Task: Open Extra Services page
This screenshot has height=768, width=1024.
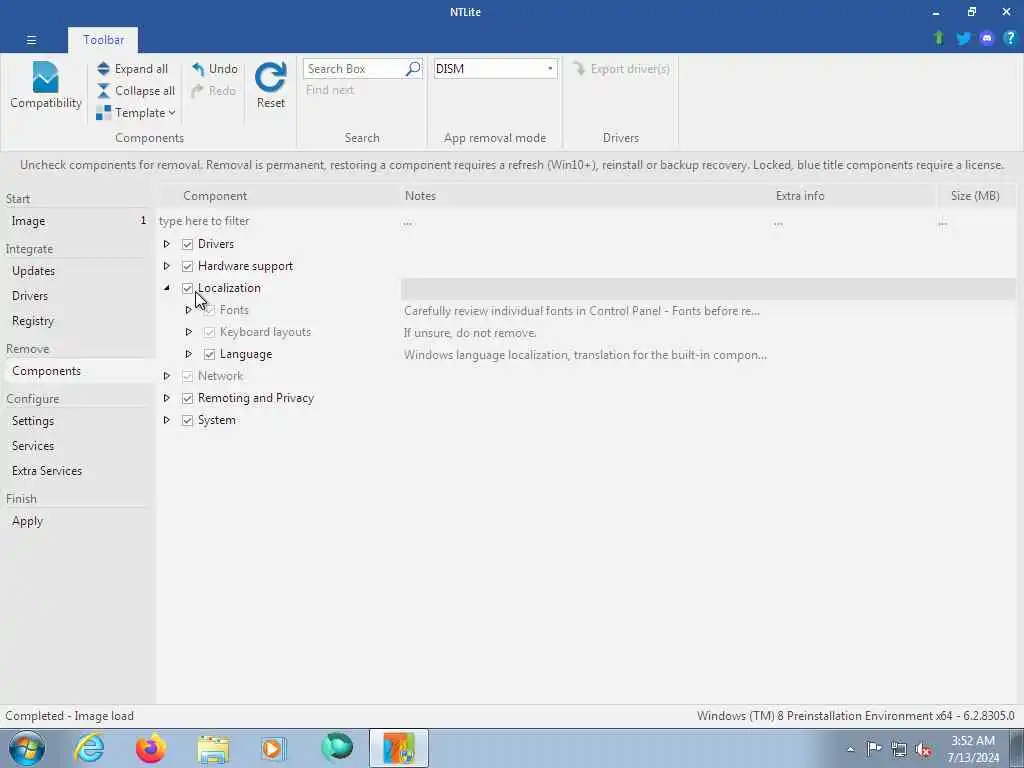Action: 77,471
